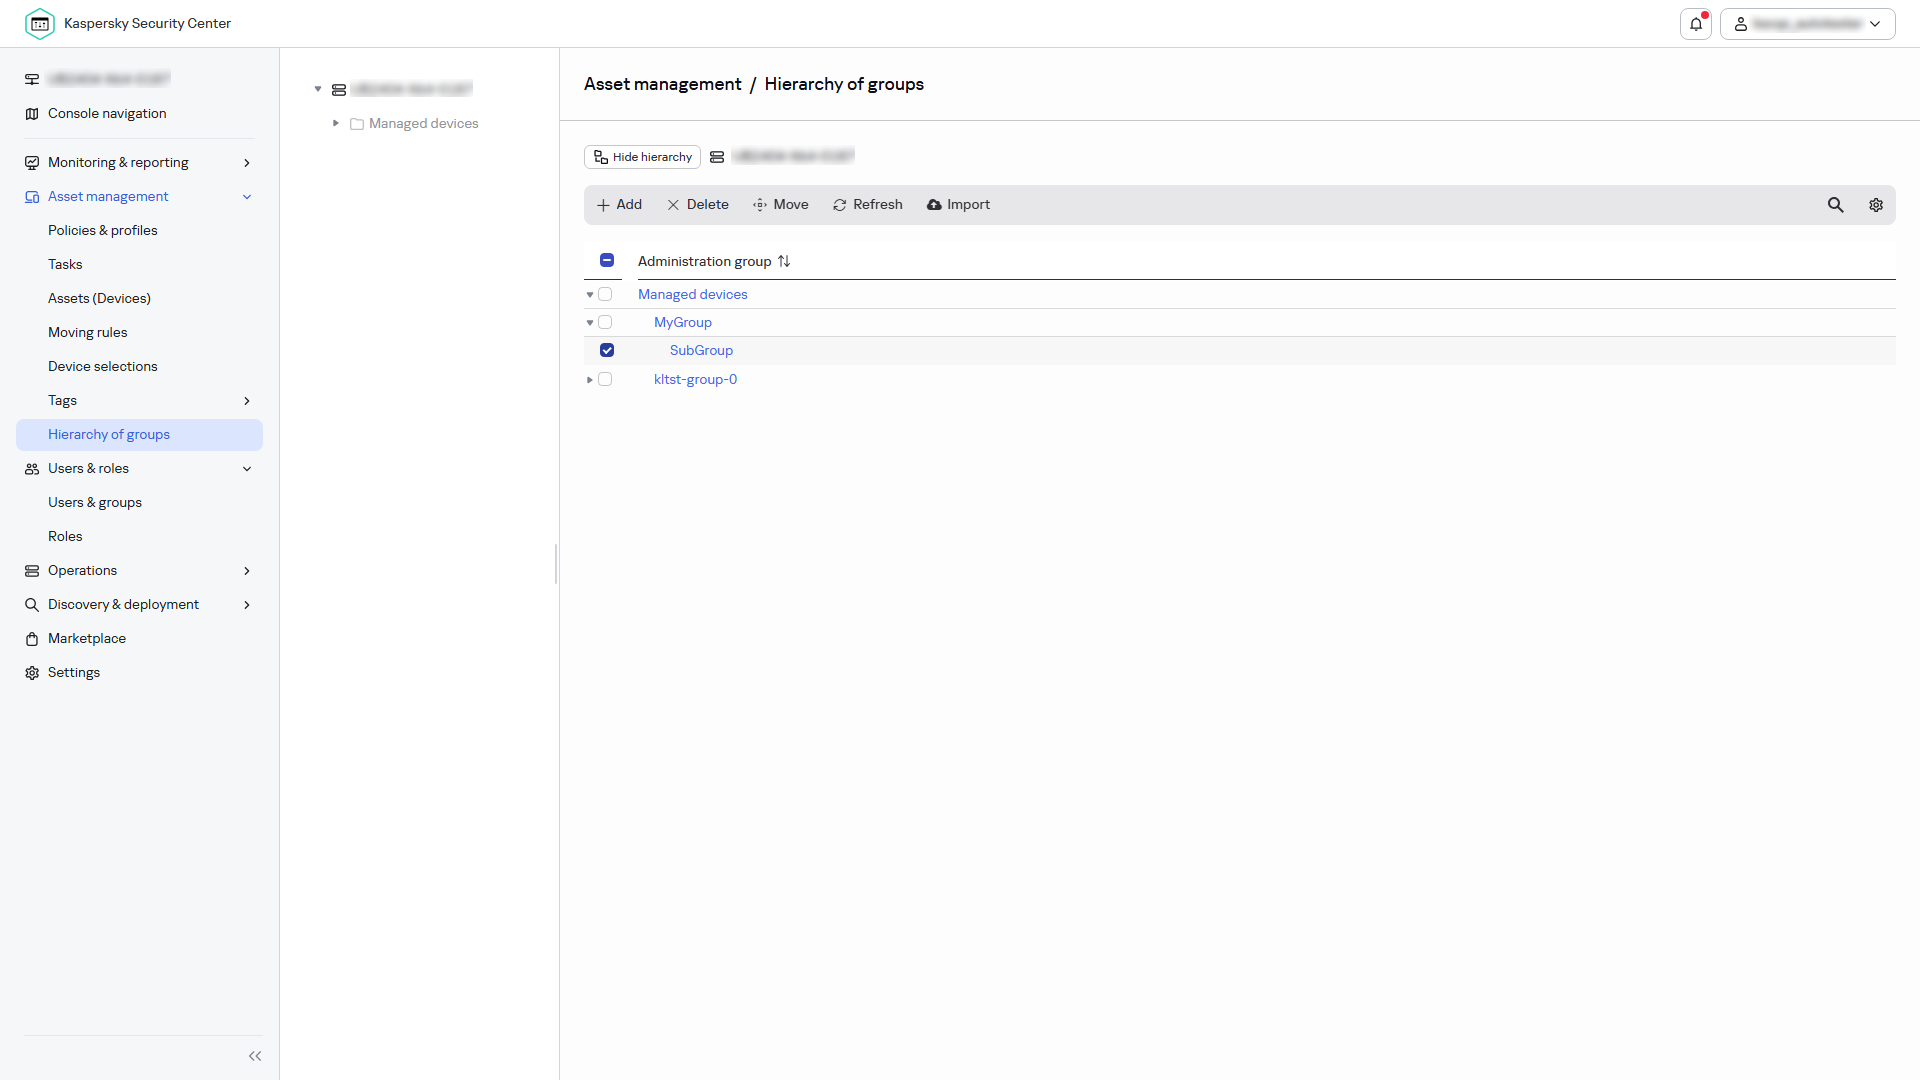Click the Operations sidebar icon
Viewport: 1920px width, 1080px height.
(32, 571)
